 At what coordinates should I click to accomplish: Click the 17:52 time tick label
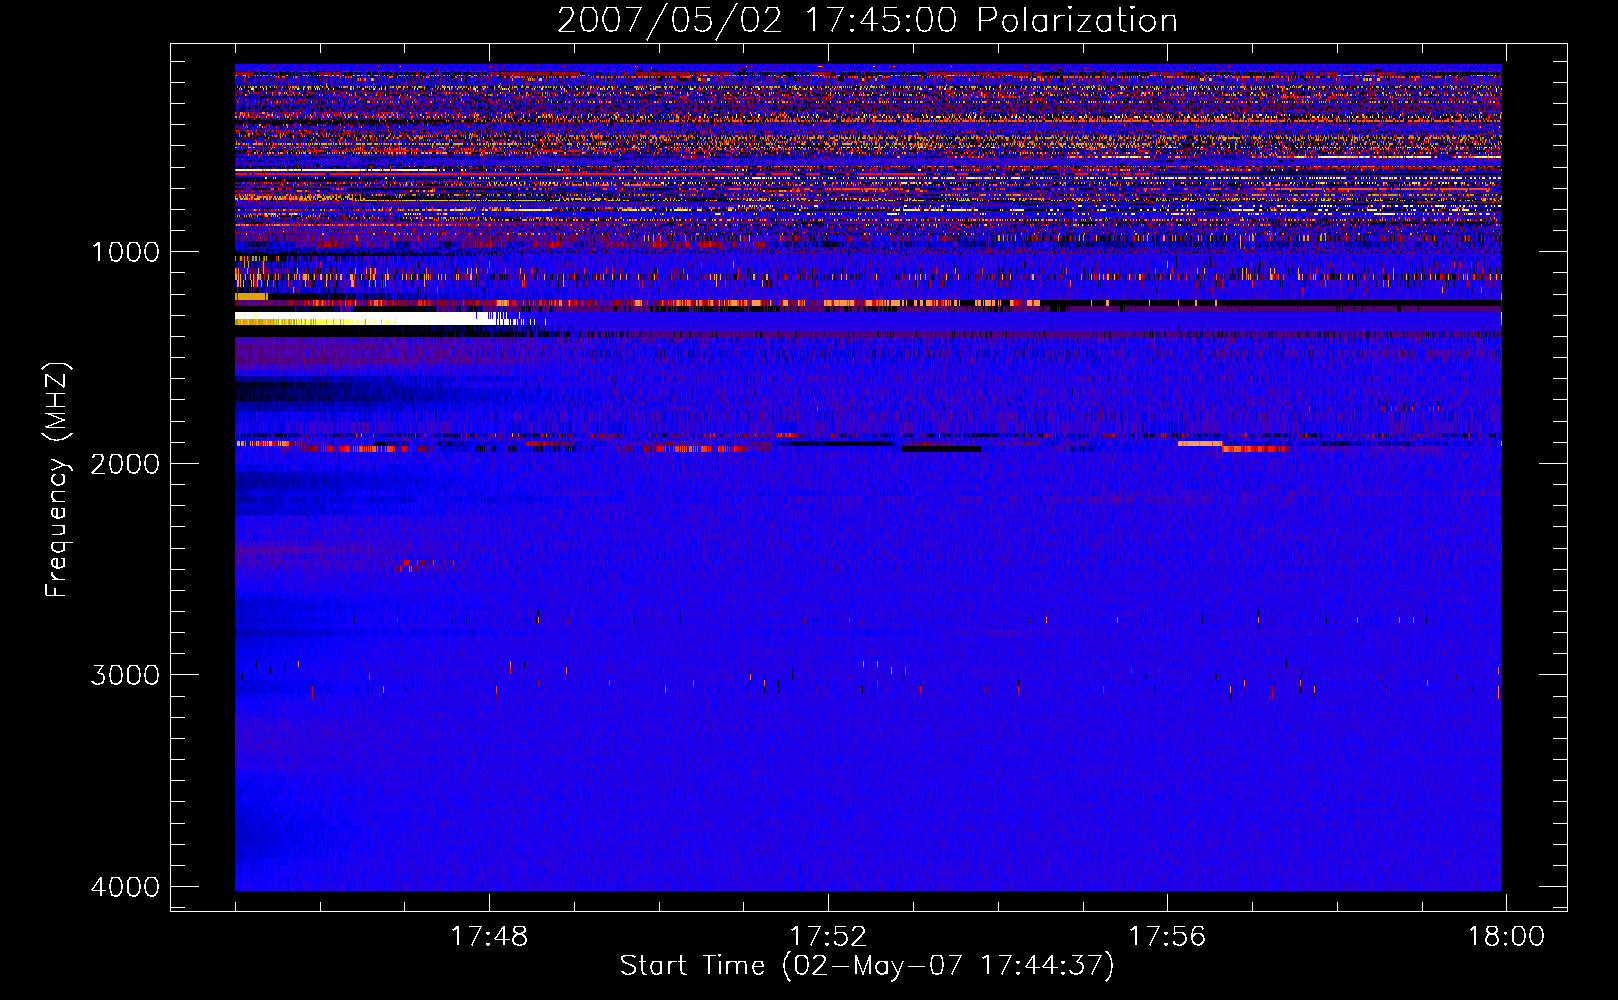pos(828,937)
